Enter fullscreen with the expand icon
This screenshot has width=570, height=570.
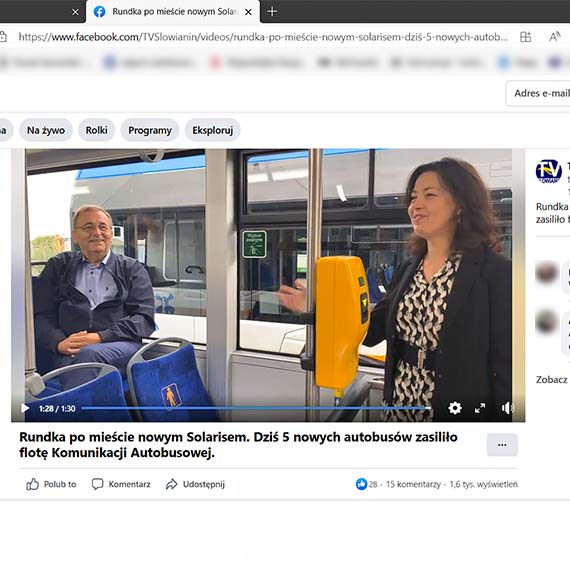coord(480,408)
